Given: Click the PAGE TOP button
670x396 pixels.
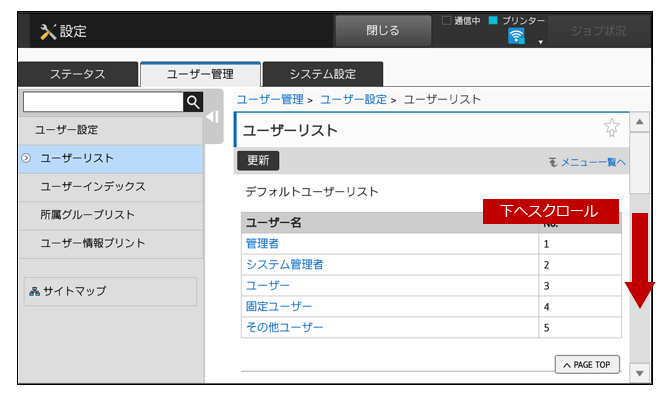Looking at the screenshot, I should (587, 365).
